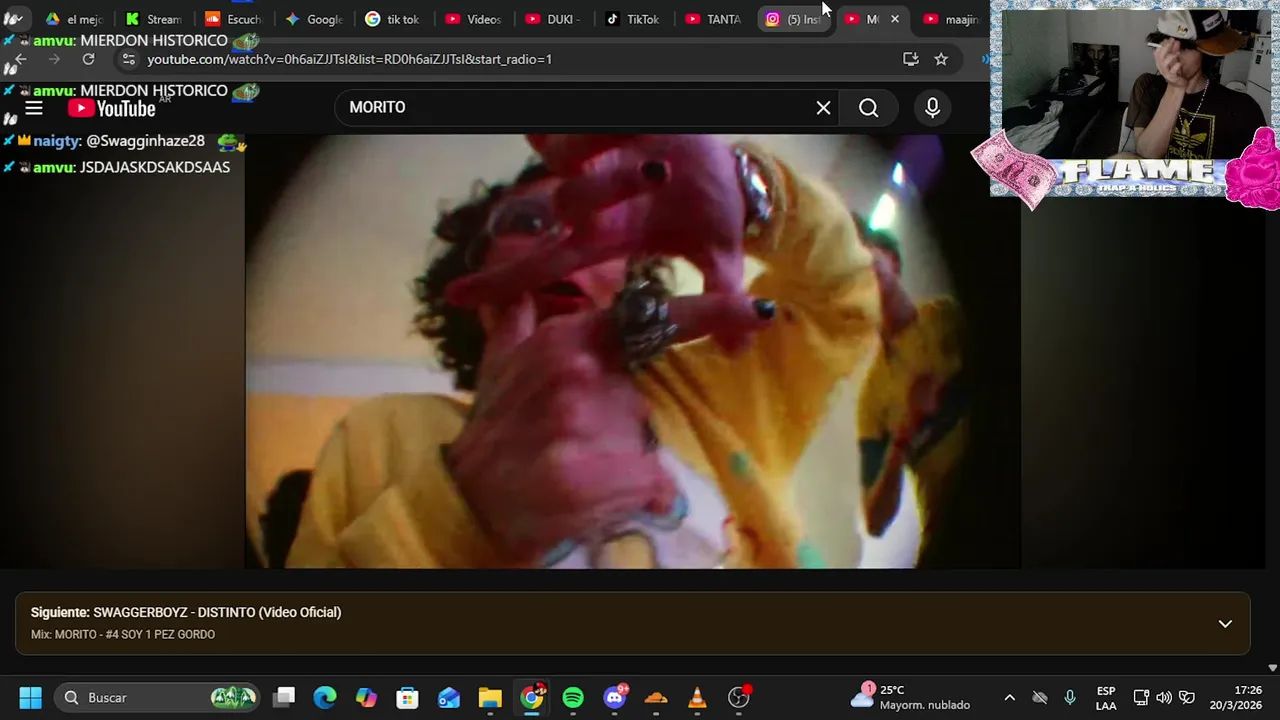Viewport: 1280px width, 720px height.
Task: Open OBS Studio from the taskbar
Action: click(x=739, y=697)
